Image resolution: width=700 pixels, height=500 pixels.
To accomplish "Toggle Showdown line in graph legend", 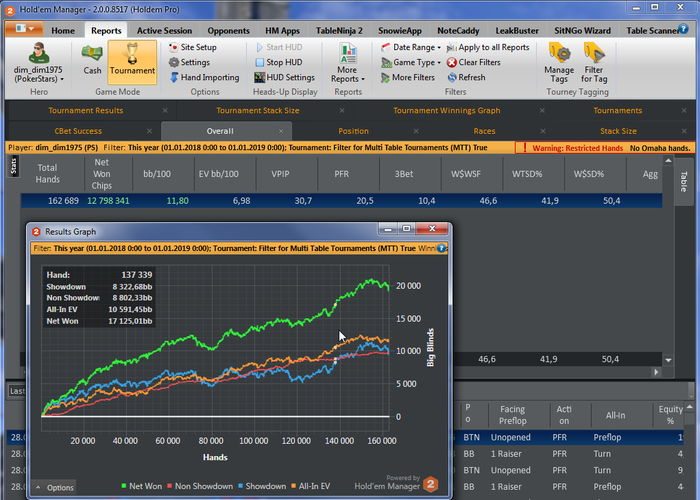I will coord(262,486).
